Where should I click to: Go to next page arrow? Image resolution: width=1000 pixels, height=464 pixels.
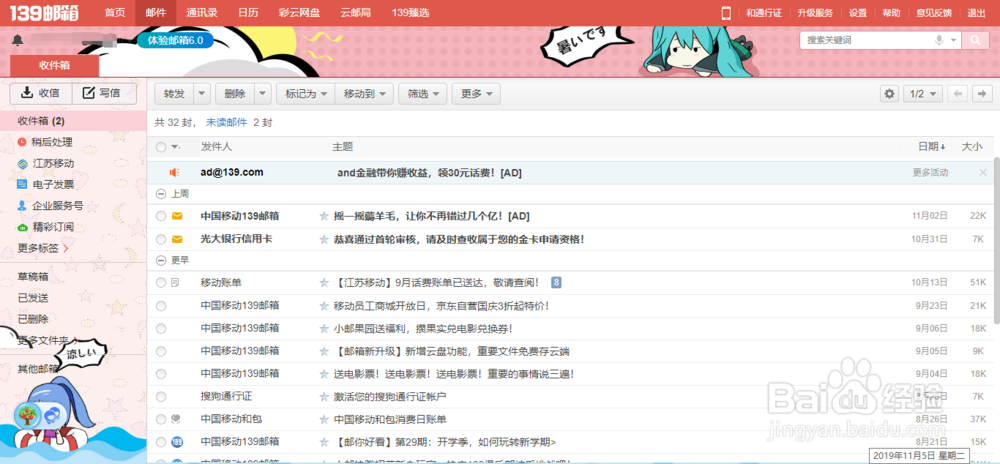coord(982,94)
